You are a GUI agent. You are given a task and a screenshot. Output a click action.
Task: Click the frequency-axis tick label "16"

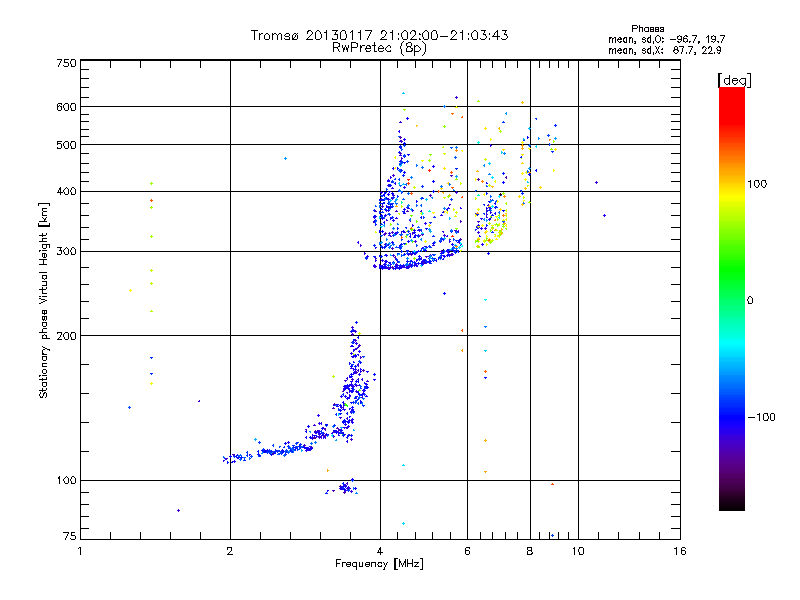pyautogui.click(x=680, y=551)
